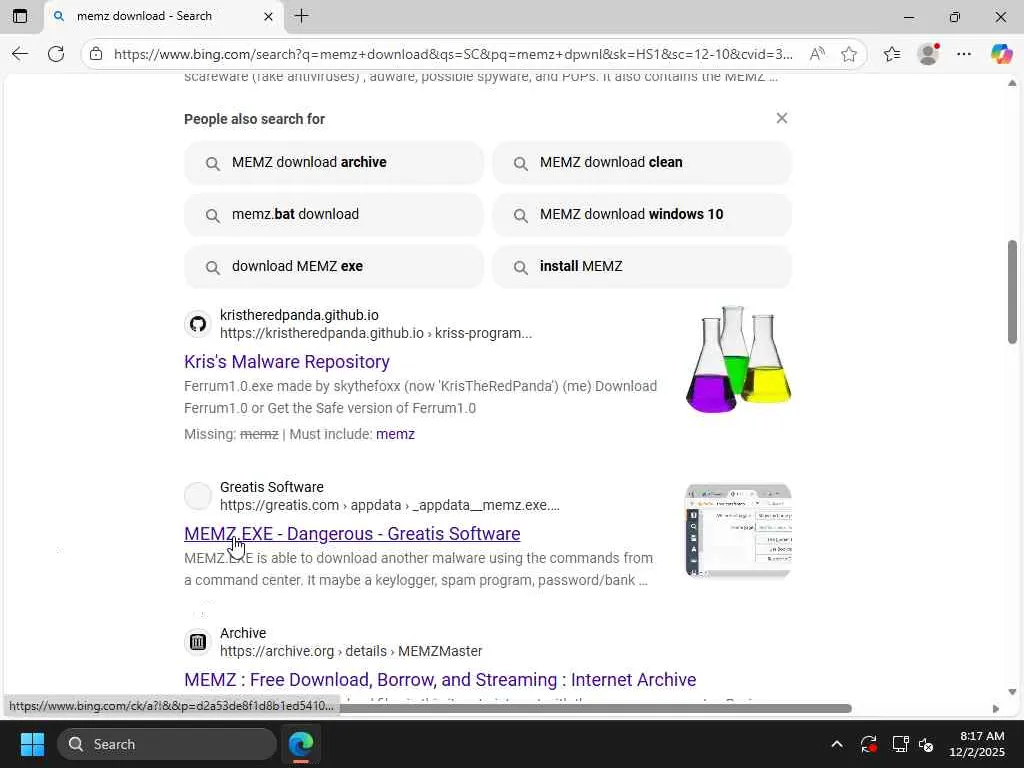
Task: Open Windows Update tray icon
Action: 868,744
